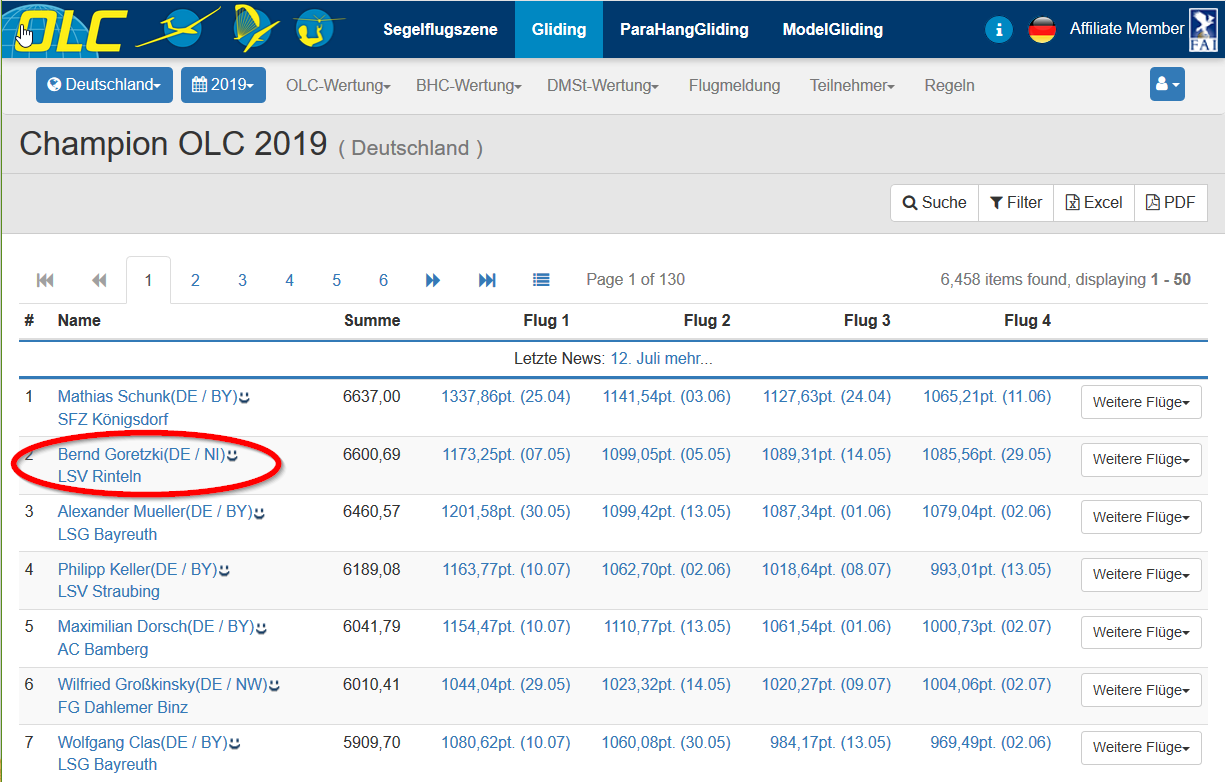Viewport: 1226px width, 782px height.
Task: Open the blue info icon
Action: tap(998, 29)
